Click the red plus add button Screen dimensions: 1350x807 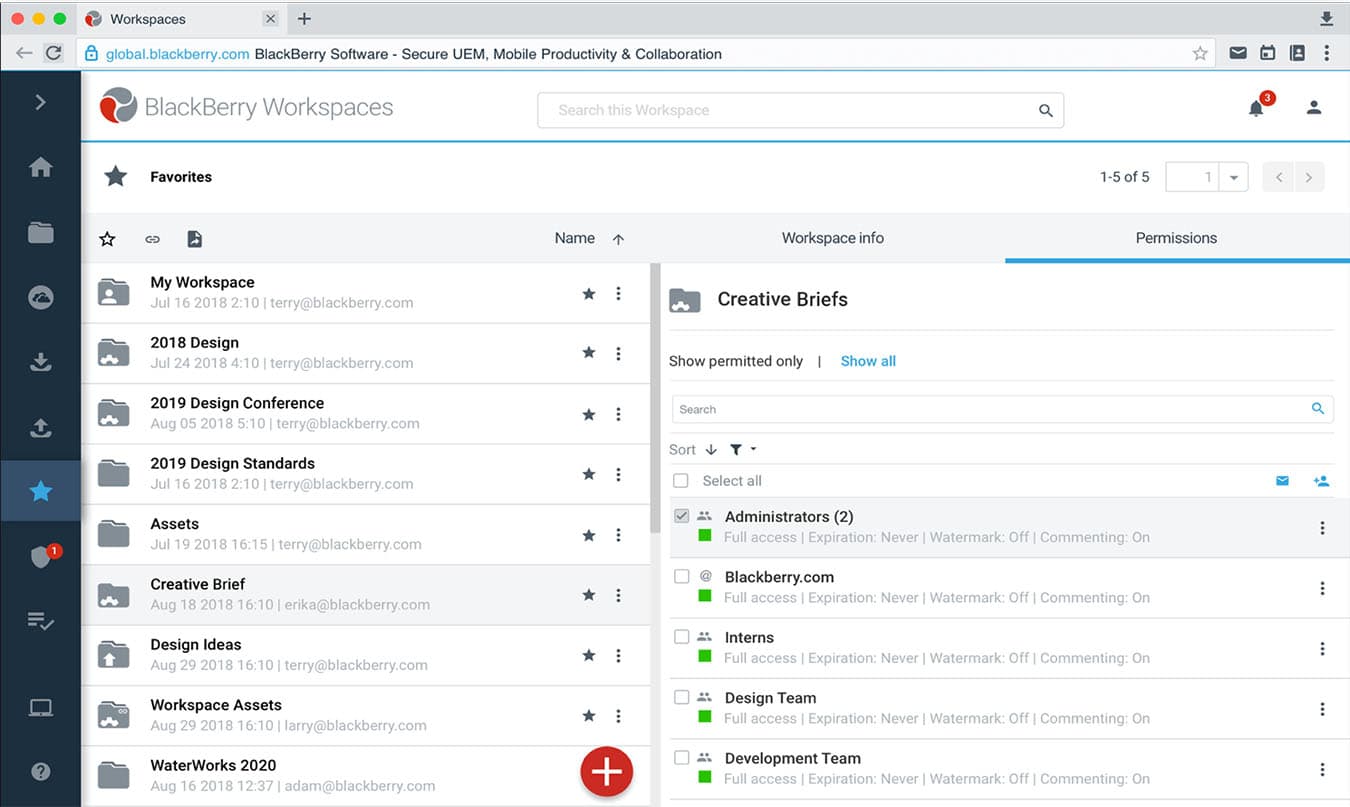pyautogui.click(x=607, y=772)
